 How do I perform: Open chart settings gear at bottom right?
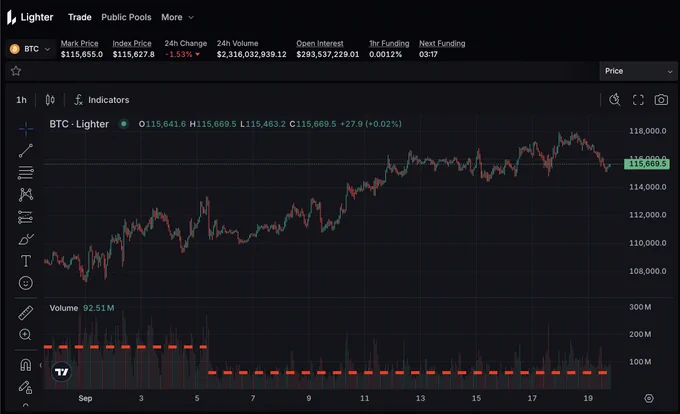[649, 398]
